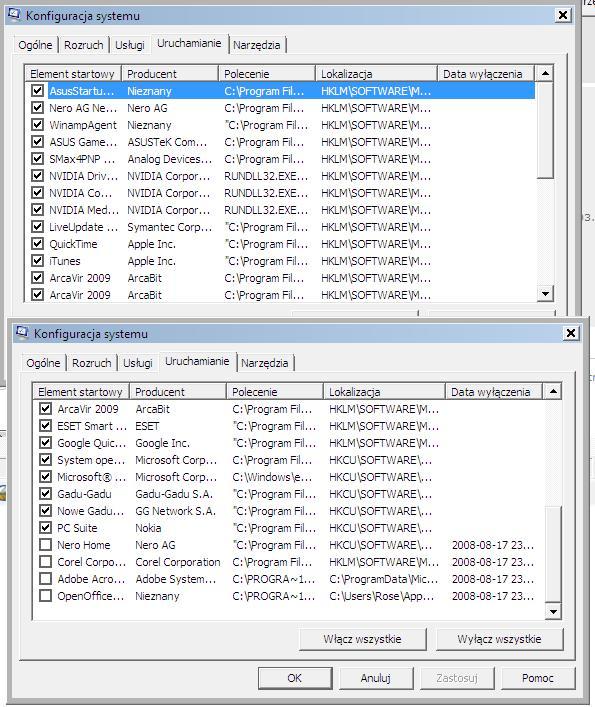Toggle the WinampAgent checkbox
Viewport: 595px width, 707px height.
[x=37, y=125]
